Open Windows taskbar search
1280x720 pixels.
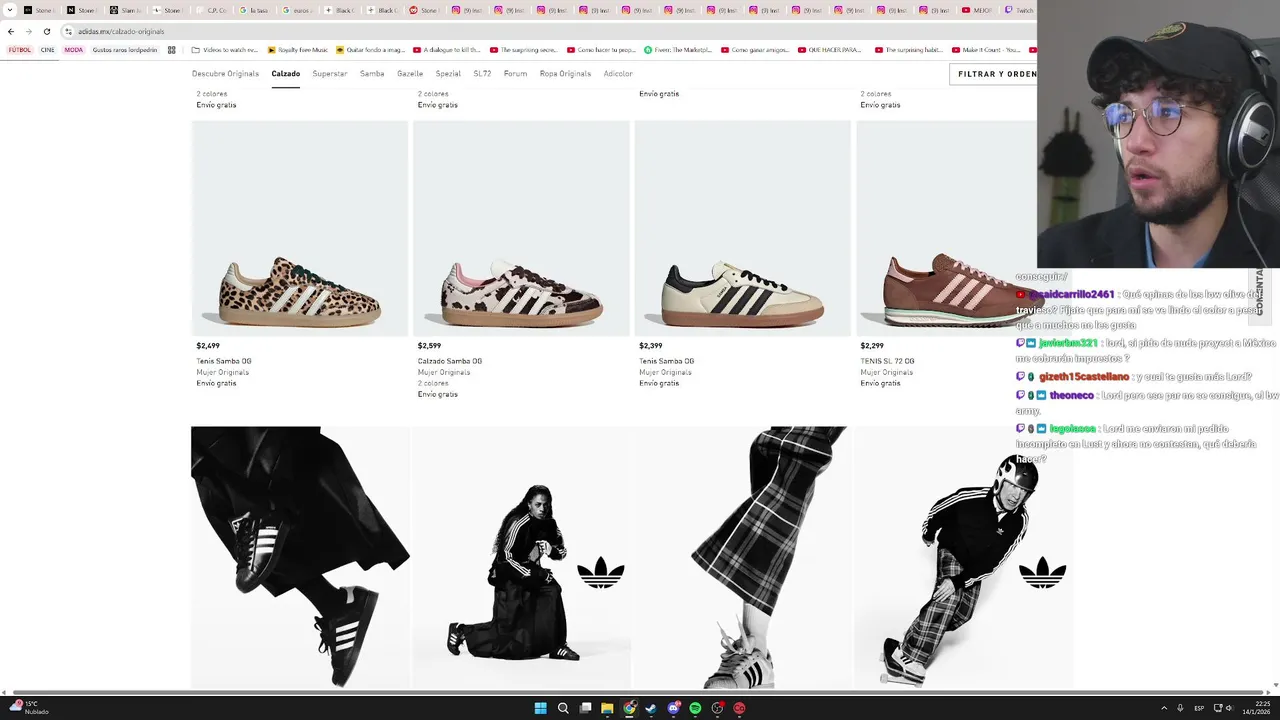[x=563, y=708]
